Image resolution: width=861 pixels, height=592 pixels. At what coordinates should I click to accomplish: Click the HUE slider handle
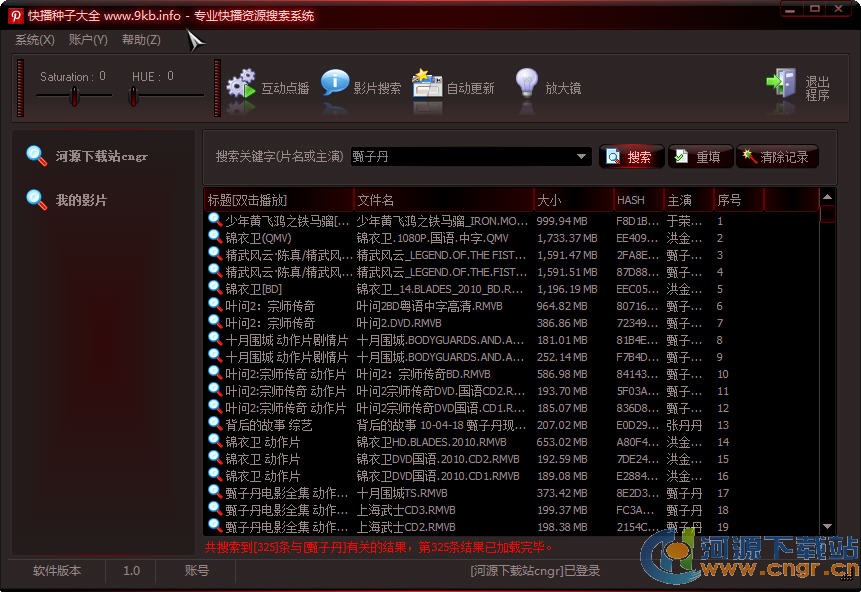[x=134, y=96]
